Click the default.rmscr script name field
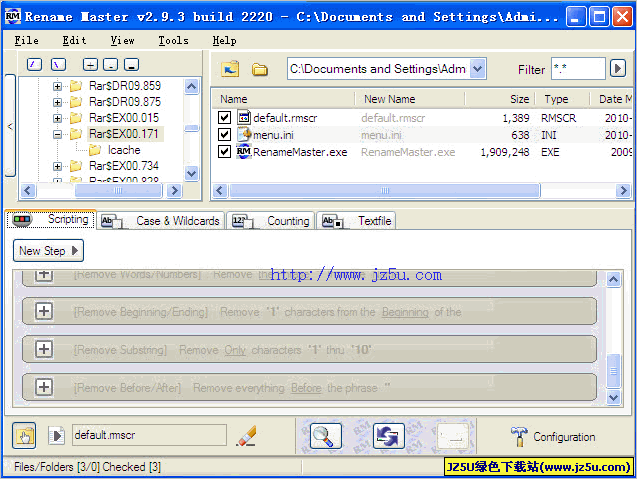637x479 pixels. point(149,435)
